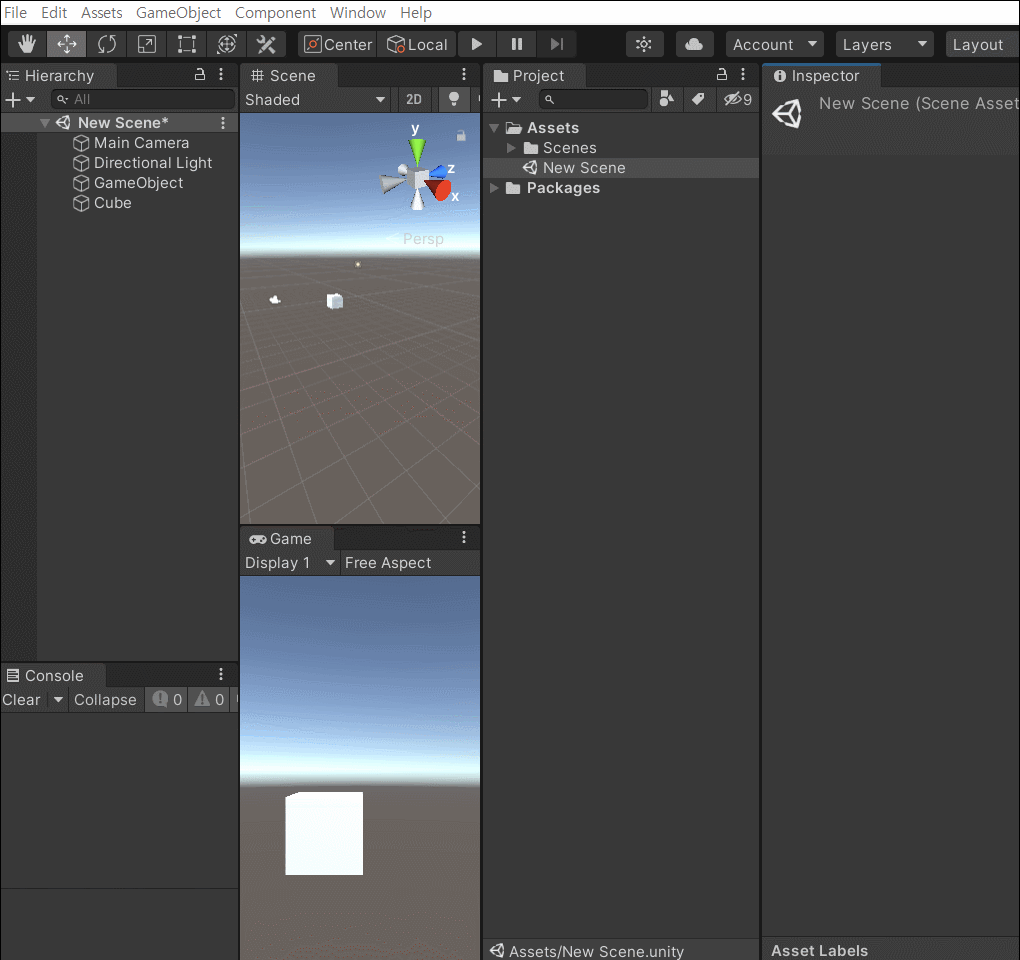Click the blue Z axis gizmo
Viewport: 1020px width, 960px height.
coord(438,172)
